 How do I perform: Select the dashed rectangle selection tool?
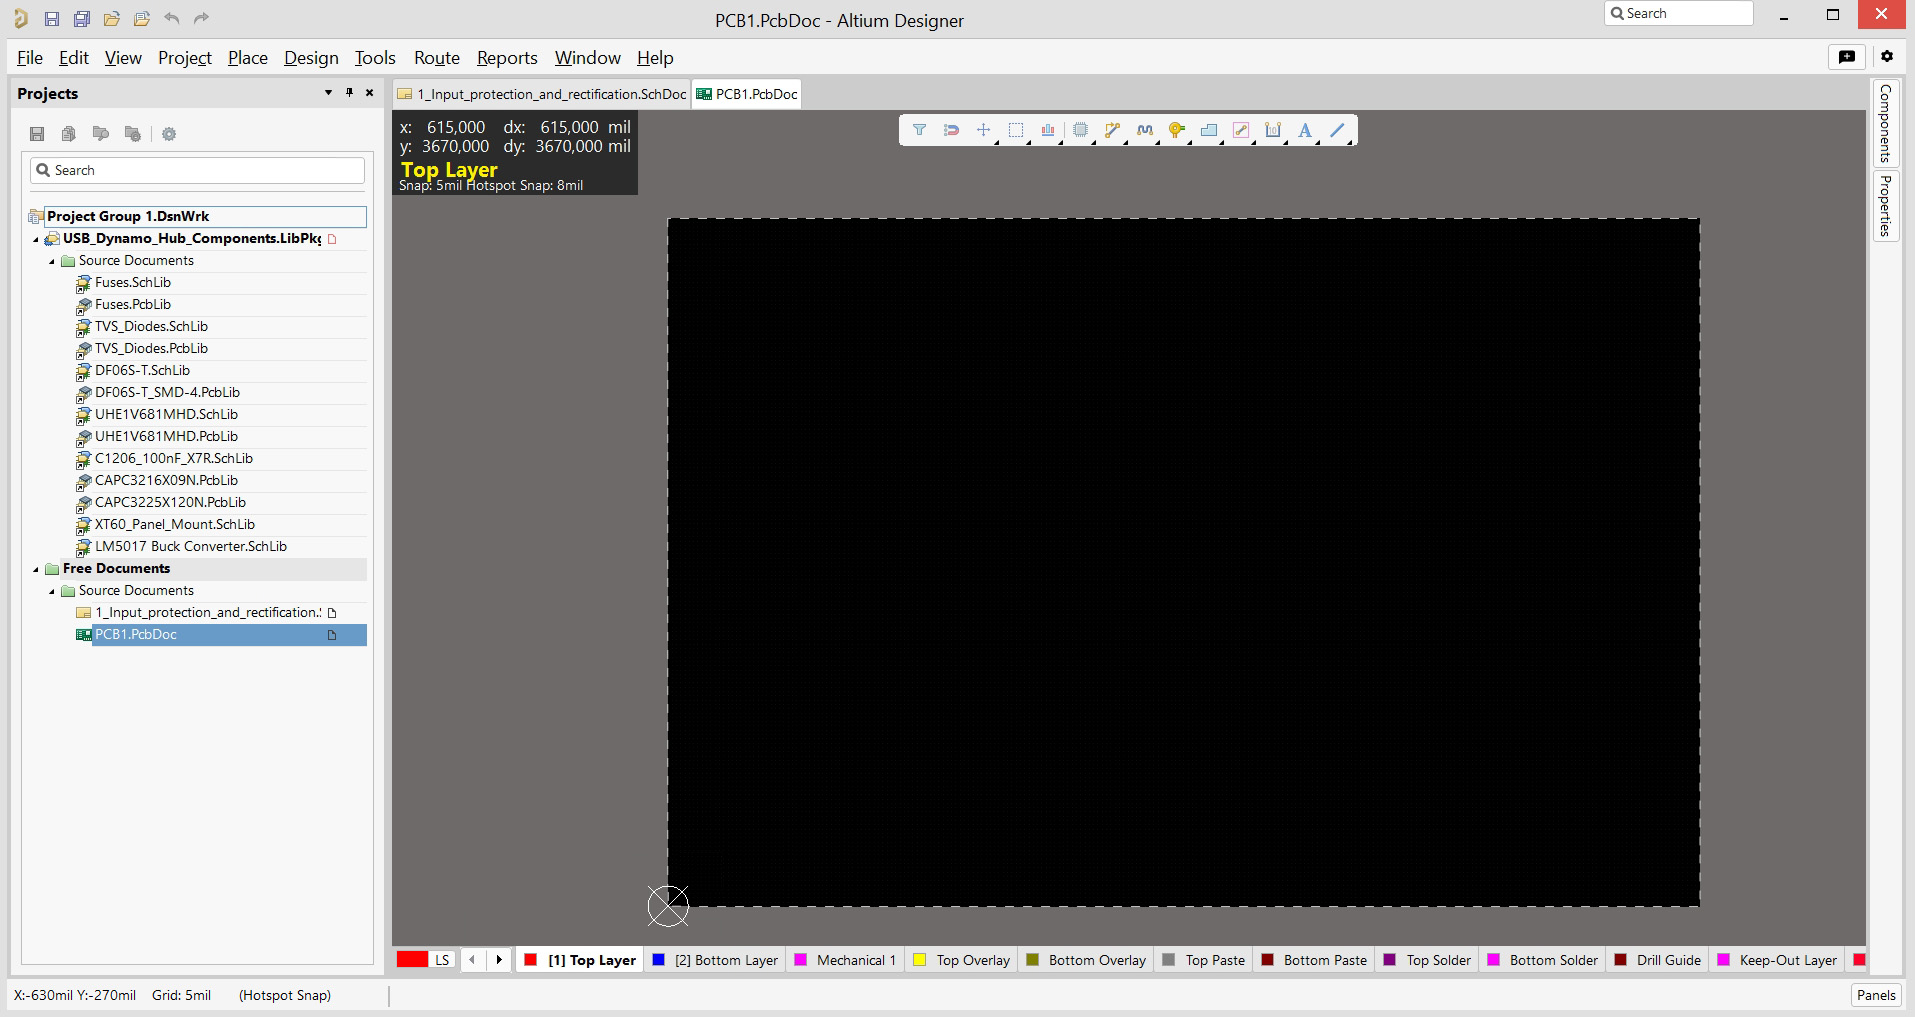pos(1016,130)
